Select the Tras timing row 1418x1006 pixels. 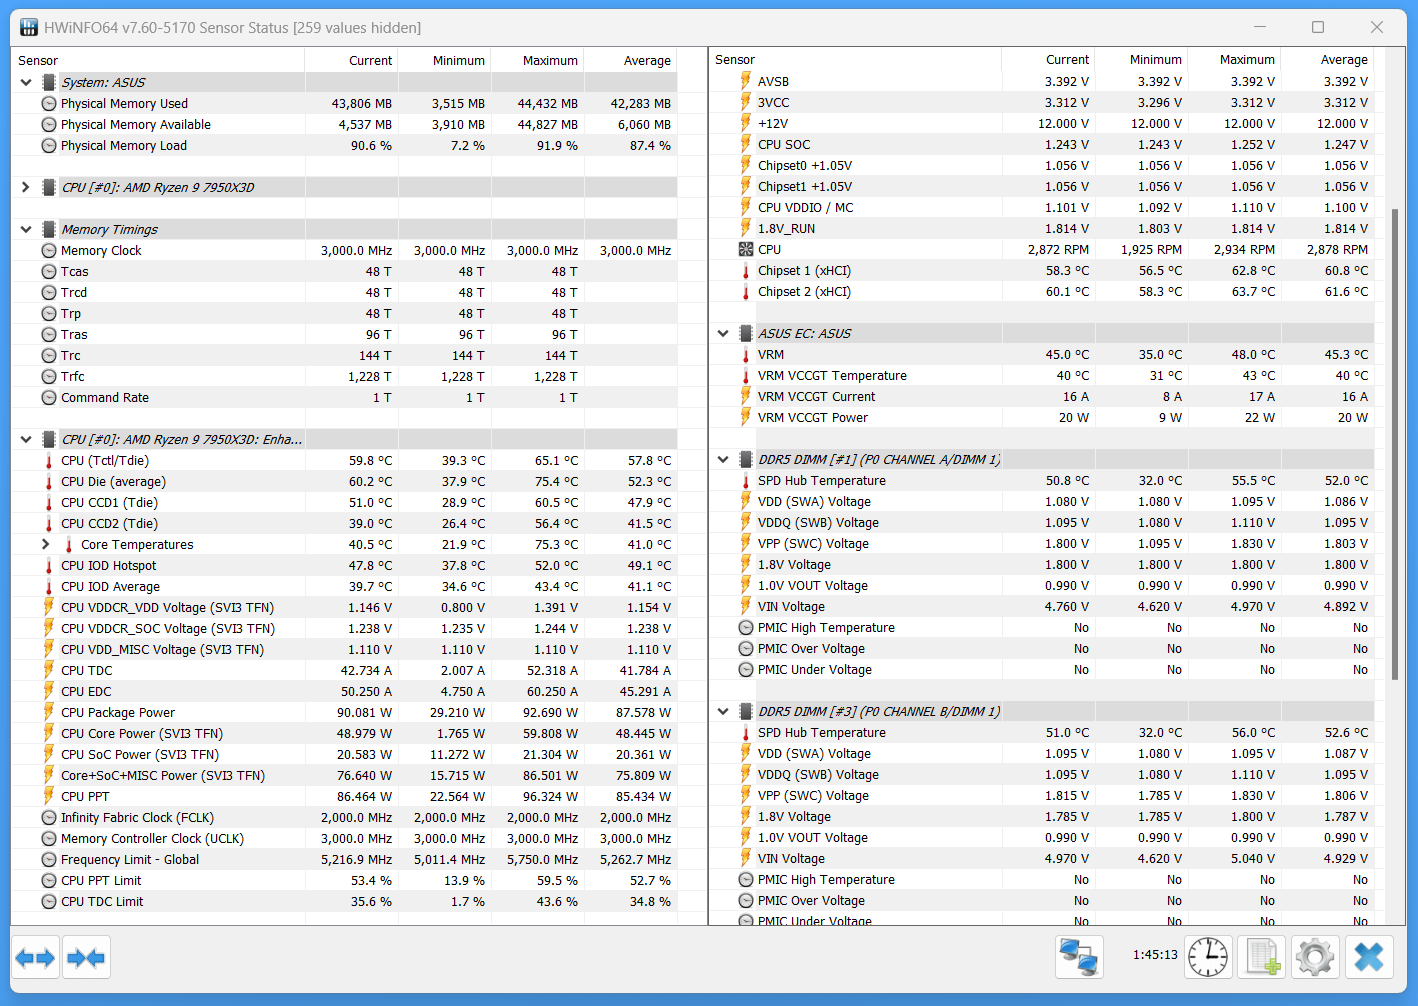tap(345, 335)
